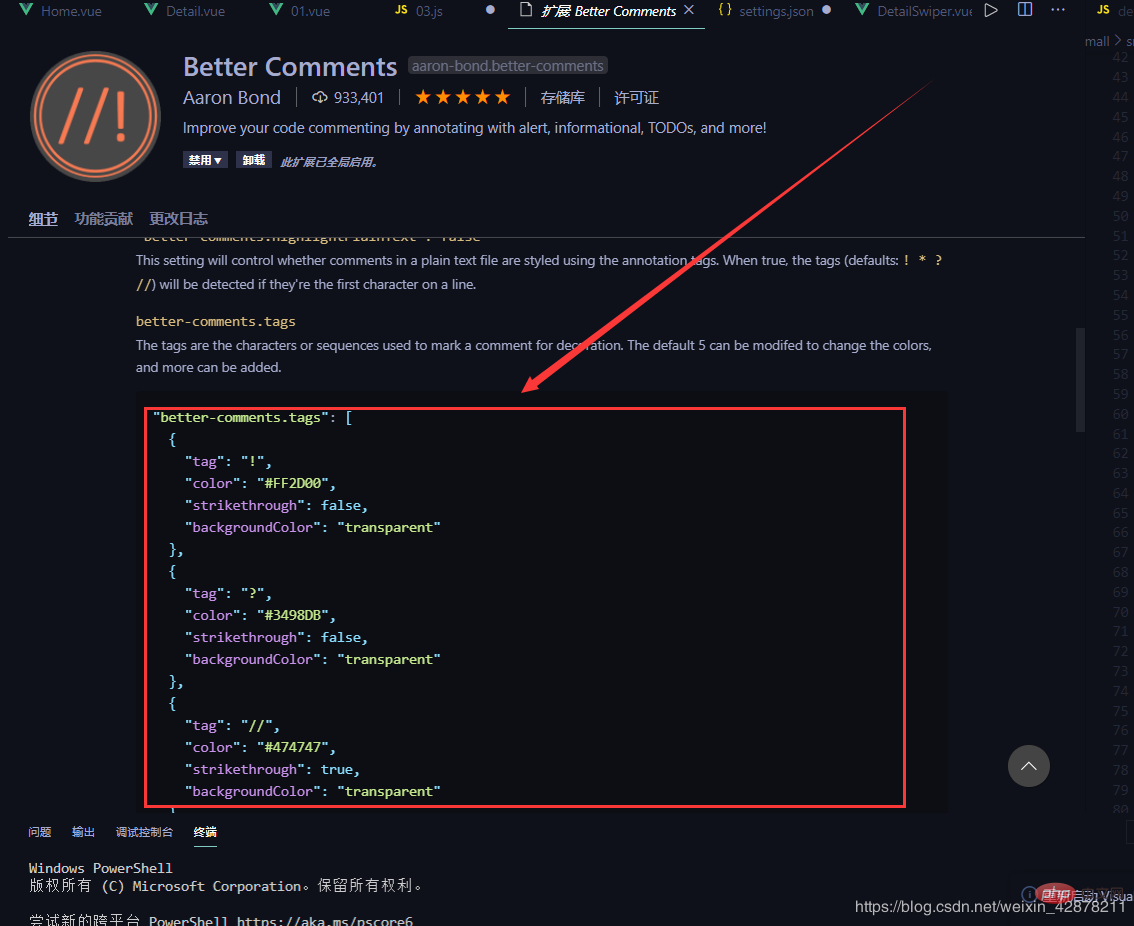Click the download count cloud icon

[320, 97]
